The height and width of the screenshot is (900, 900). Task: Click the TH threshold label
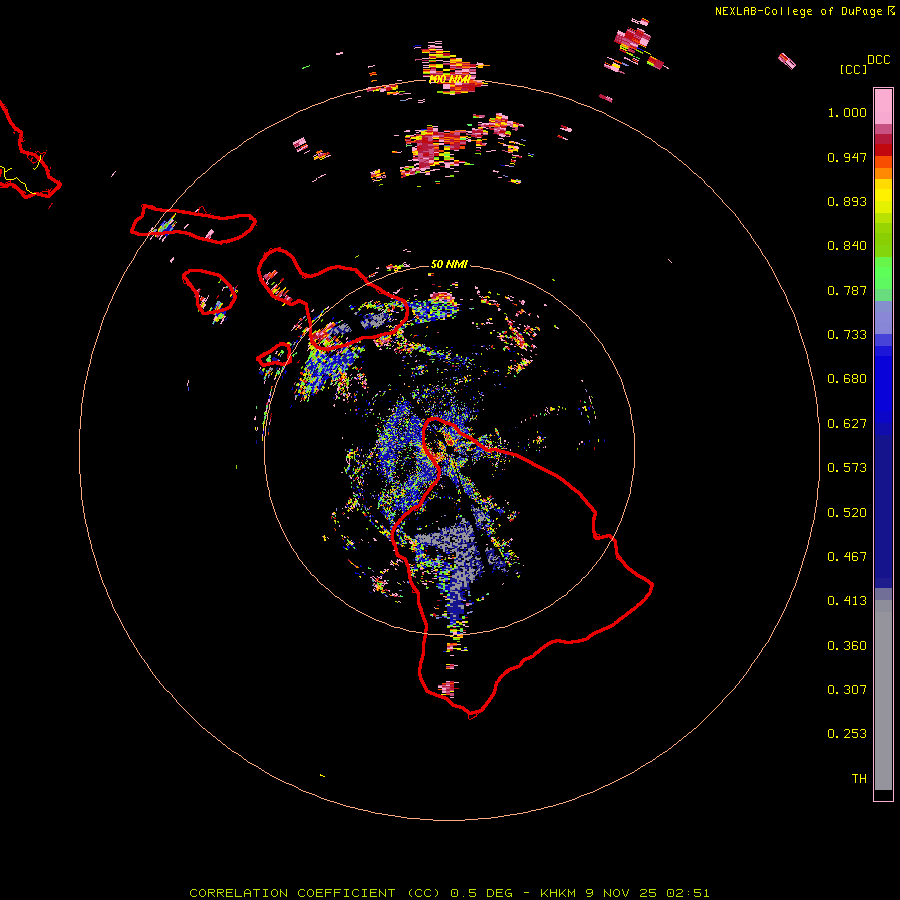859,779
